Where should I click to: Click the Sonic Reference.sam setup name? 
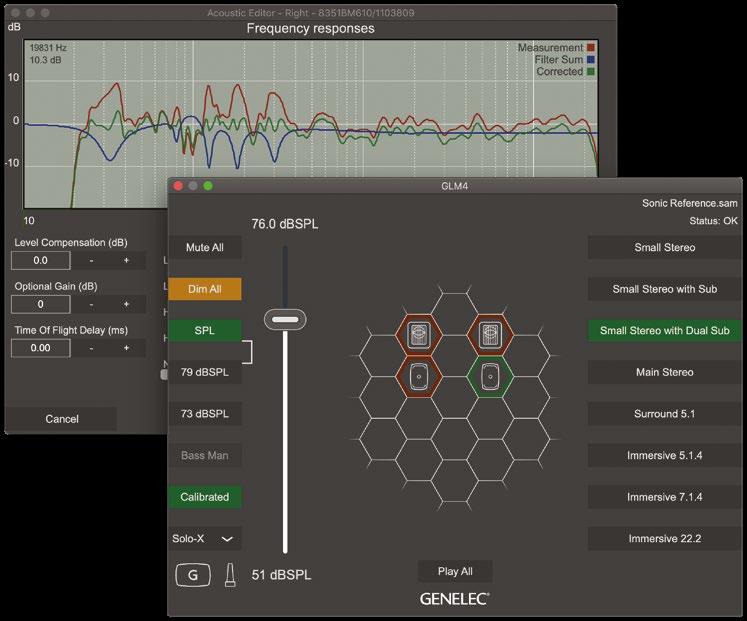tap(689, 203)
